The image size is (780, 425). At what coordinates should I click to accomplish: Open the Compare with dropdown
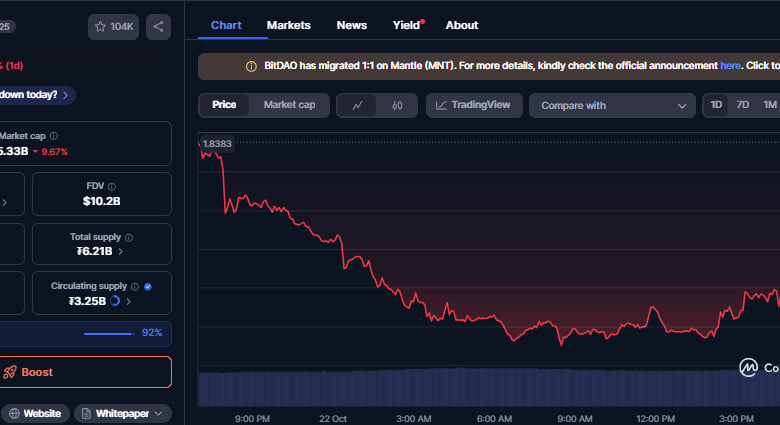[612, 106]
